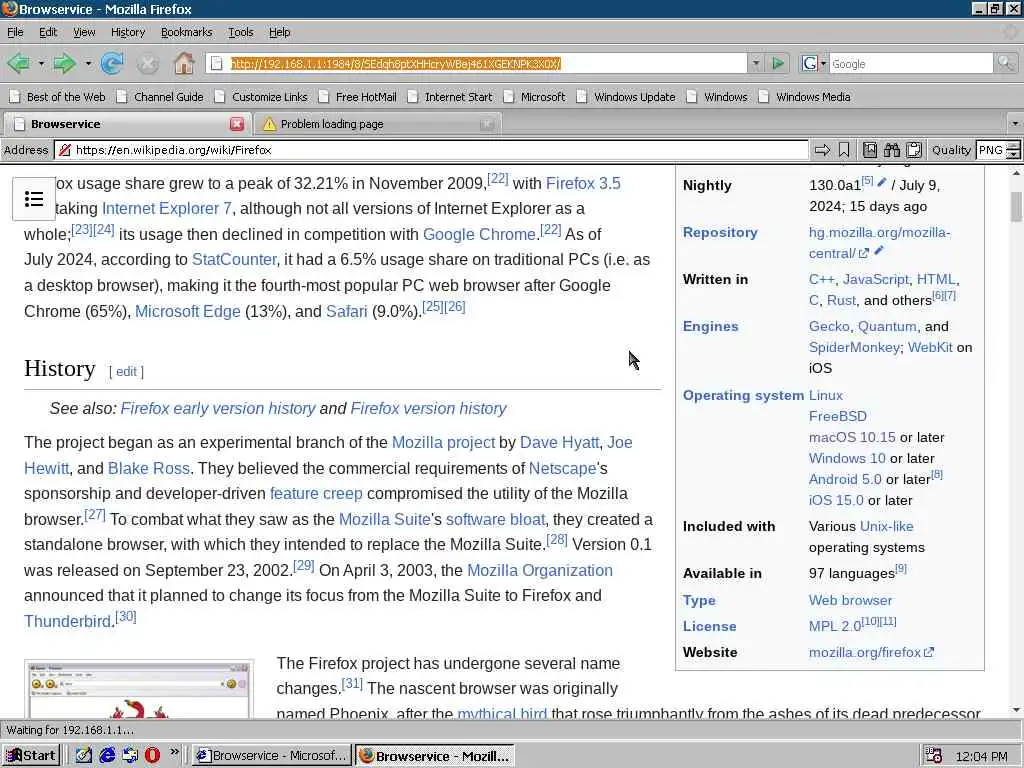Click the Browservice Address field
This screenshot has width=1024, height=768.
[431, 150]
